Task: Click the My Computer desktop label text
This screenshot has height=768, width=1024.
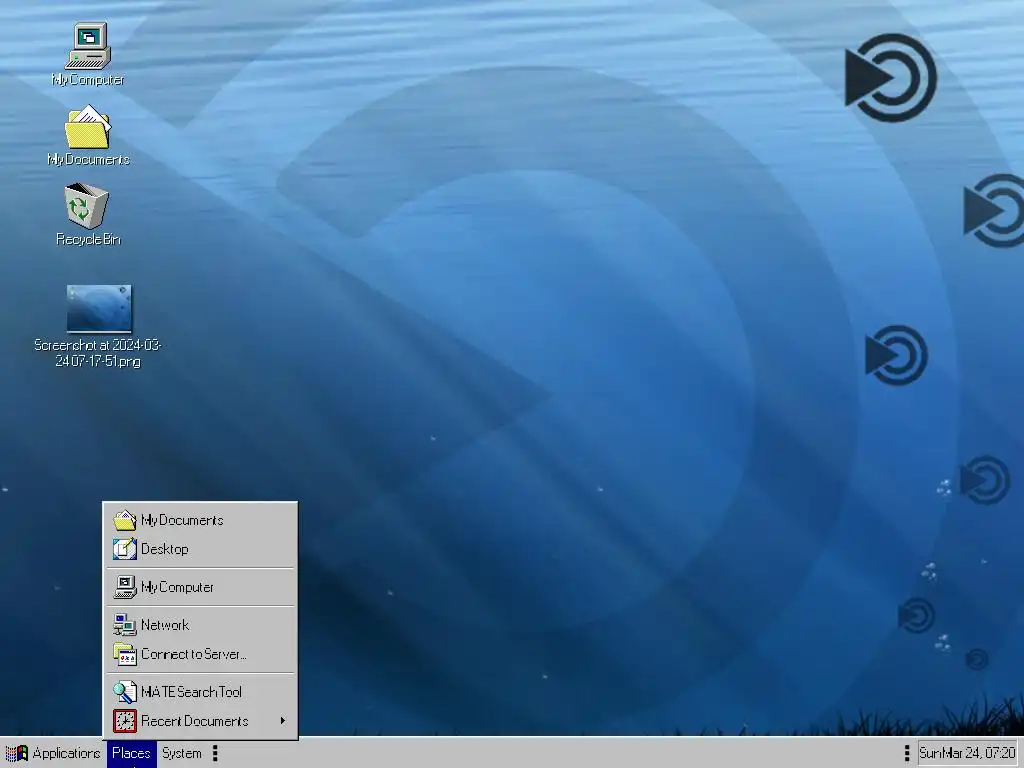Action: coord(88,80)
